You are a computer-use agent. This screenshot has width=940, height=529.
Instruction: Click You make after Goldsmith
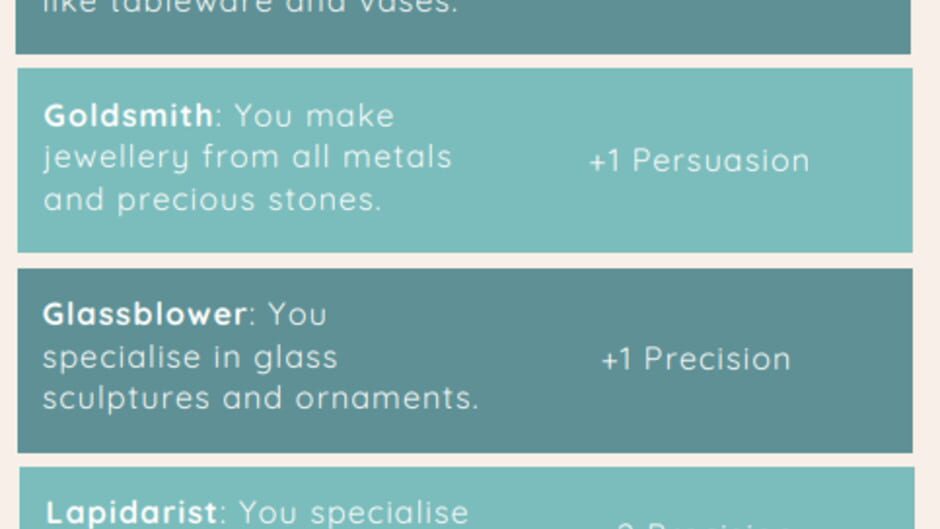314,115
